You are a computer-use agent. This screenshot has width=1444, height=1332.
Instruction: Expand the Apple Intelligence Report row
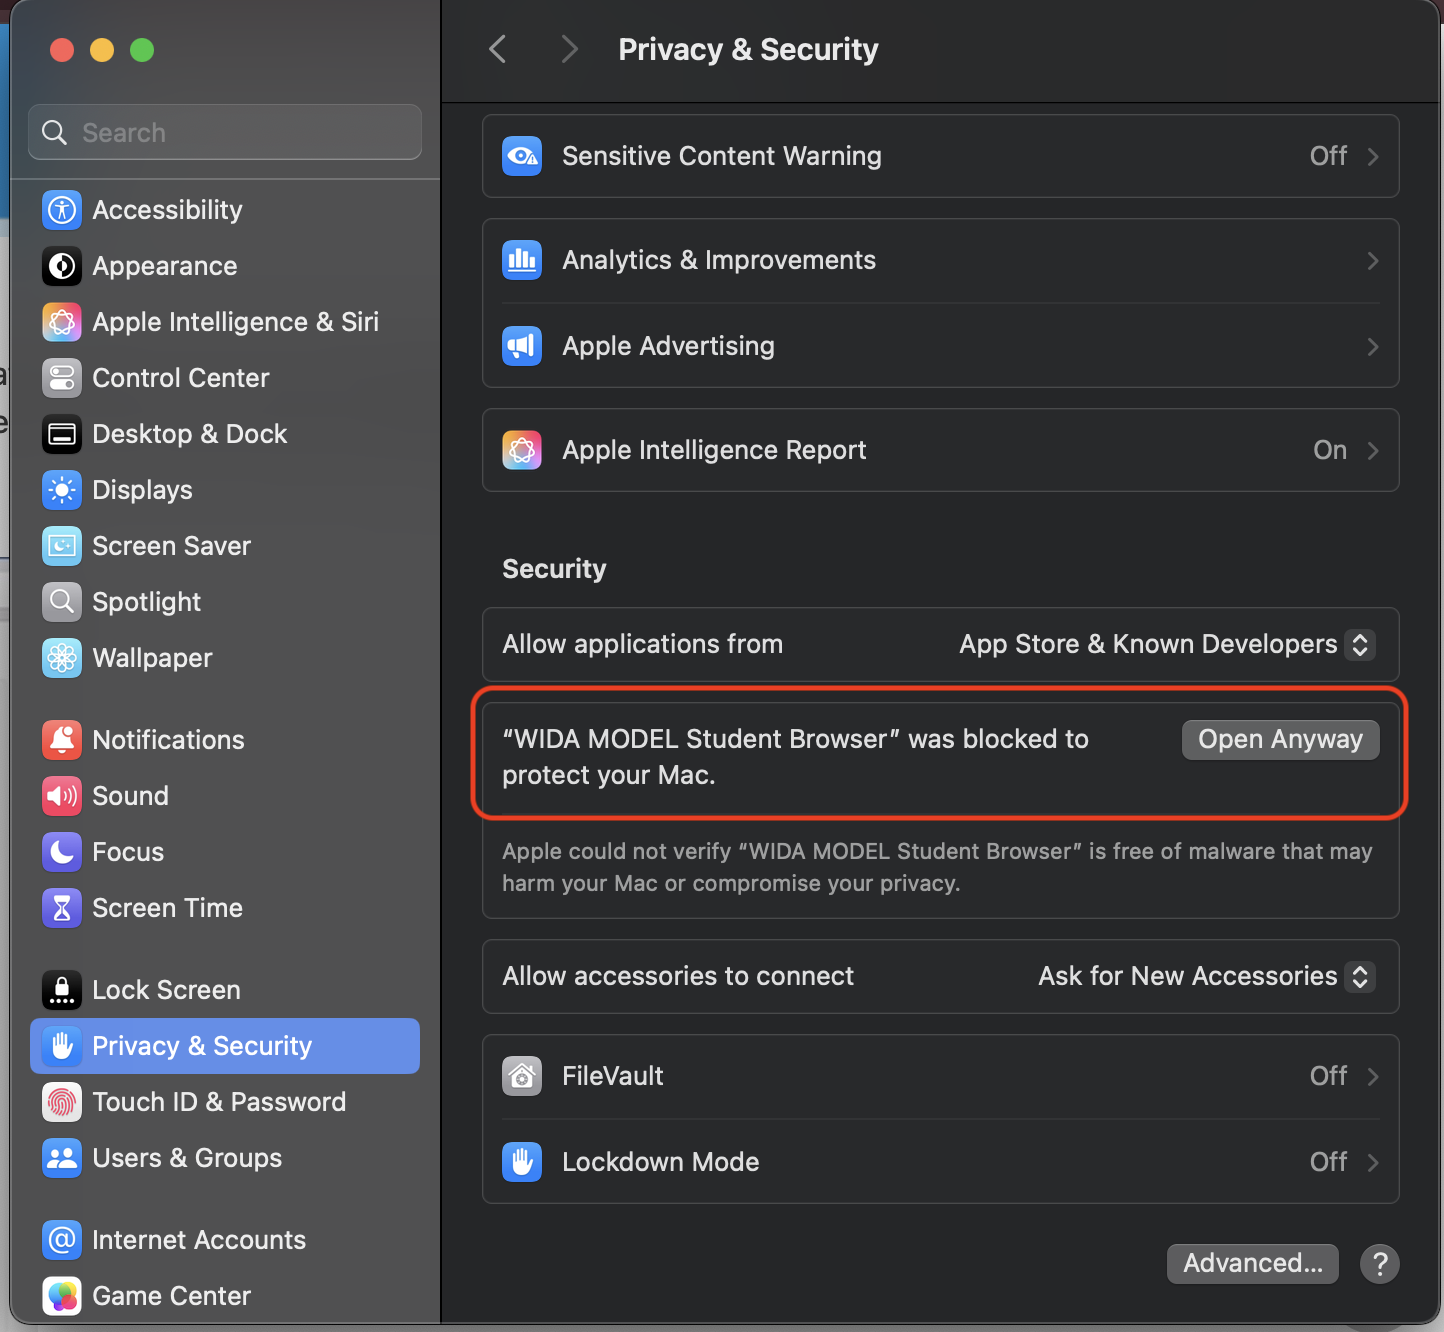(x=940, y=450)
